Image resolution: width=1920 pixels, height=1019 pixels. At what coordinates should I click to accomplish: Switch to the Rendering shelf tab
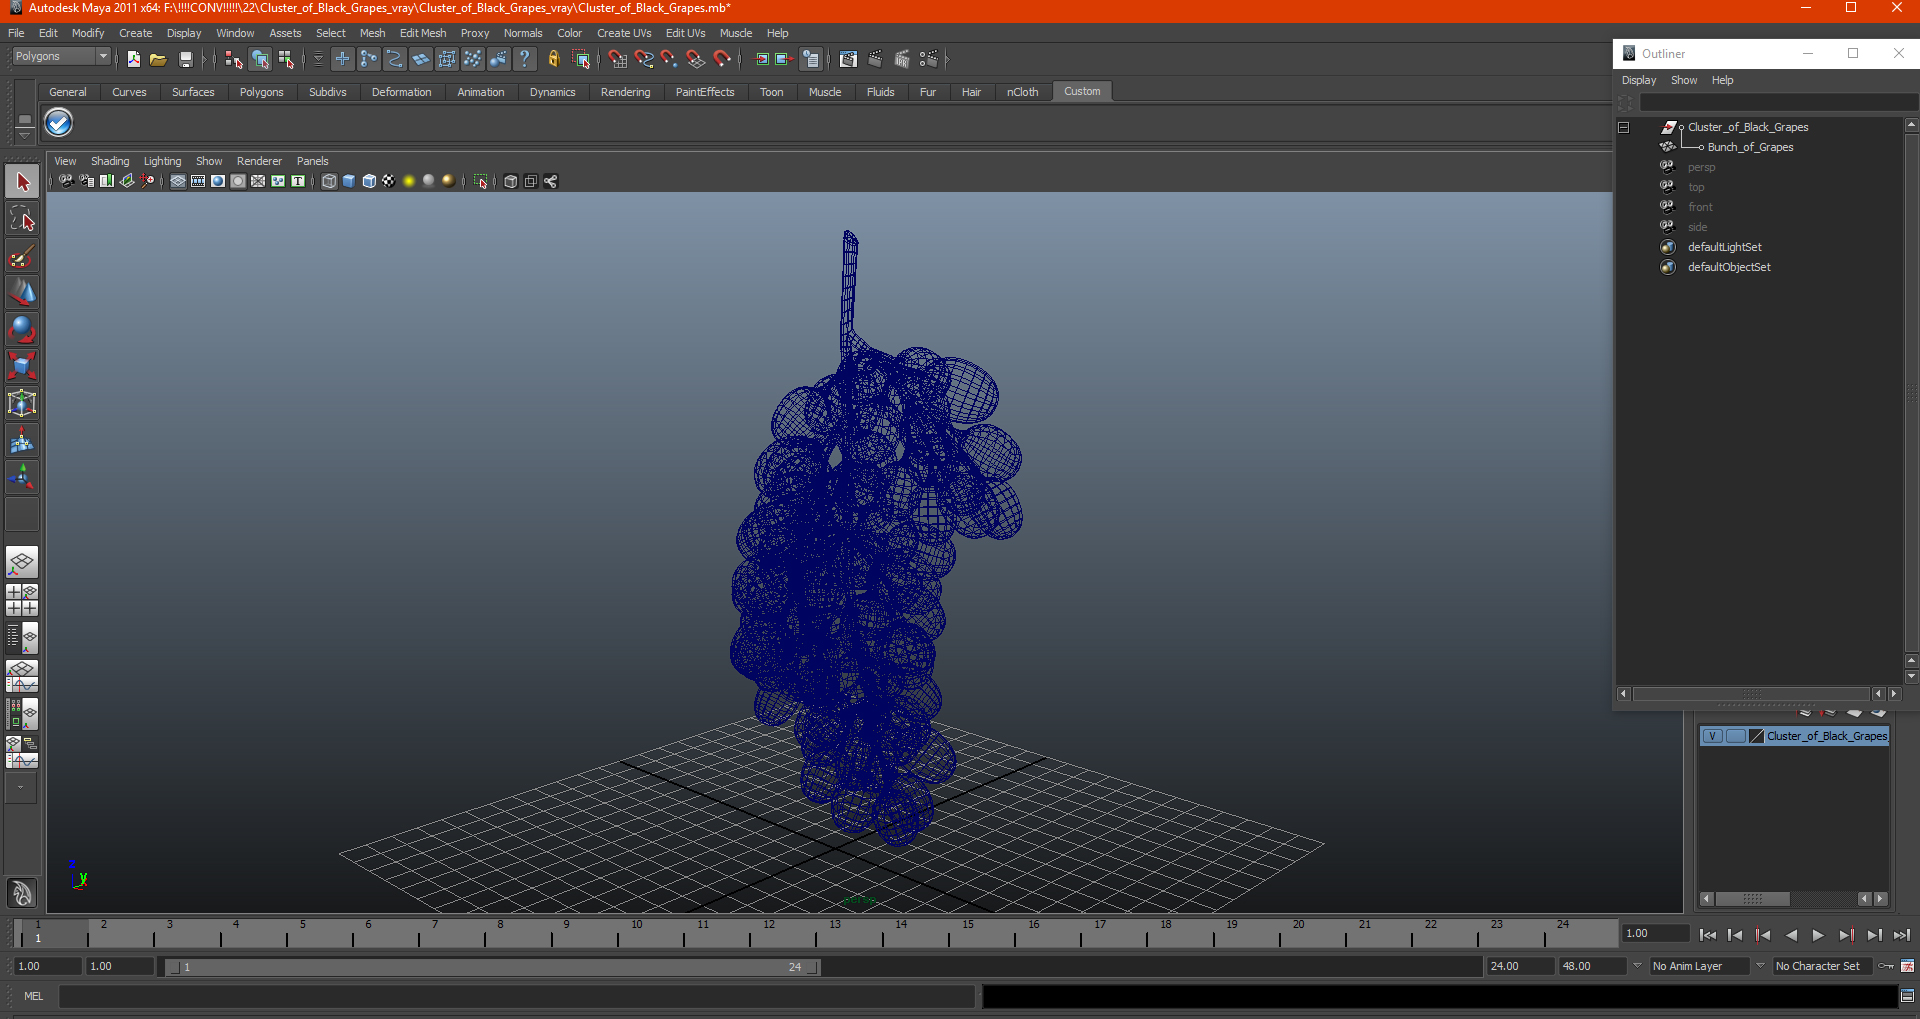pos(625,92)
